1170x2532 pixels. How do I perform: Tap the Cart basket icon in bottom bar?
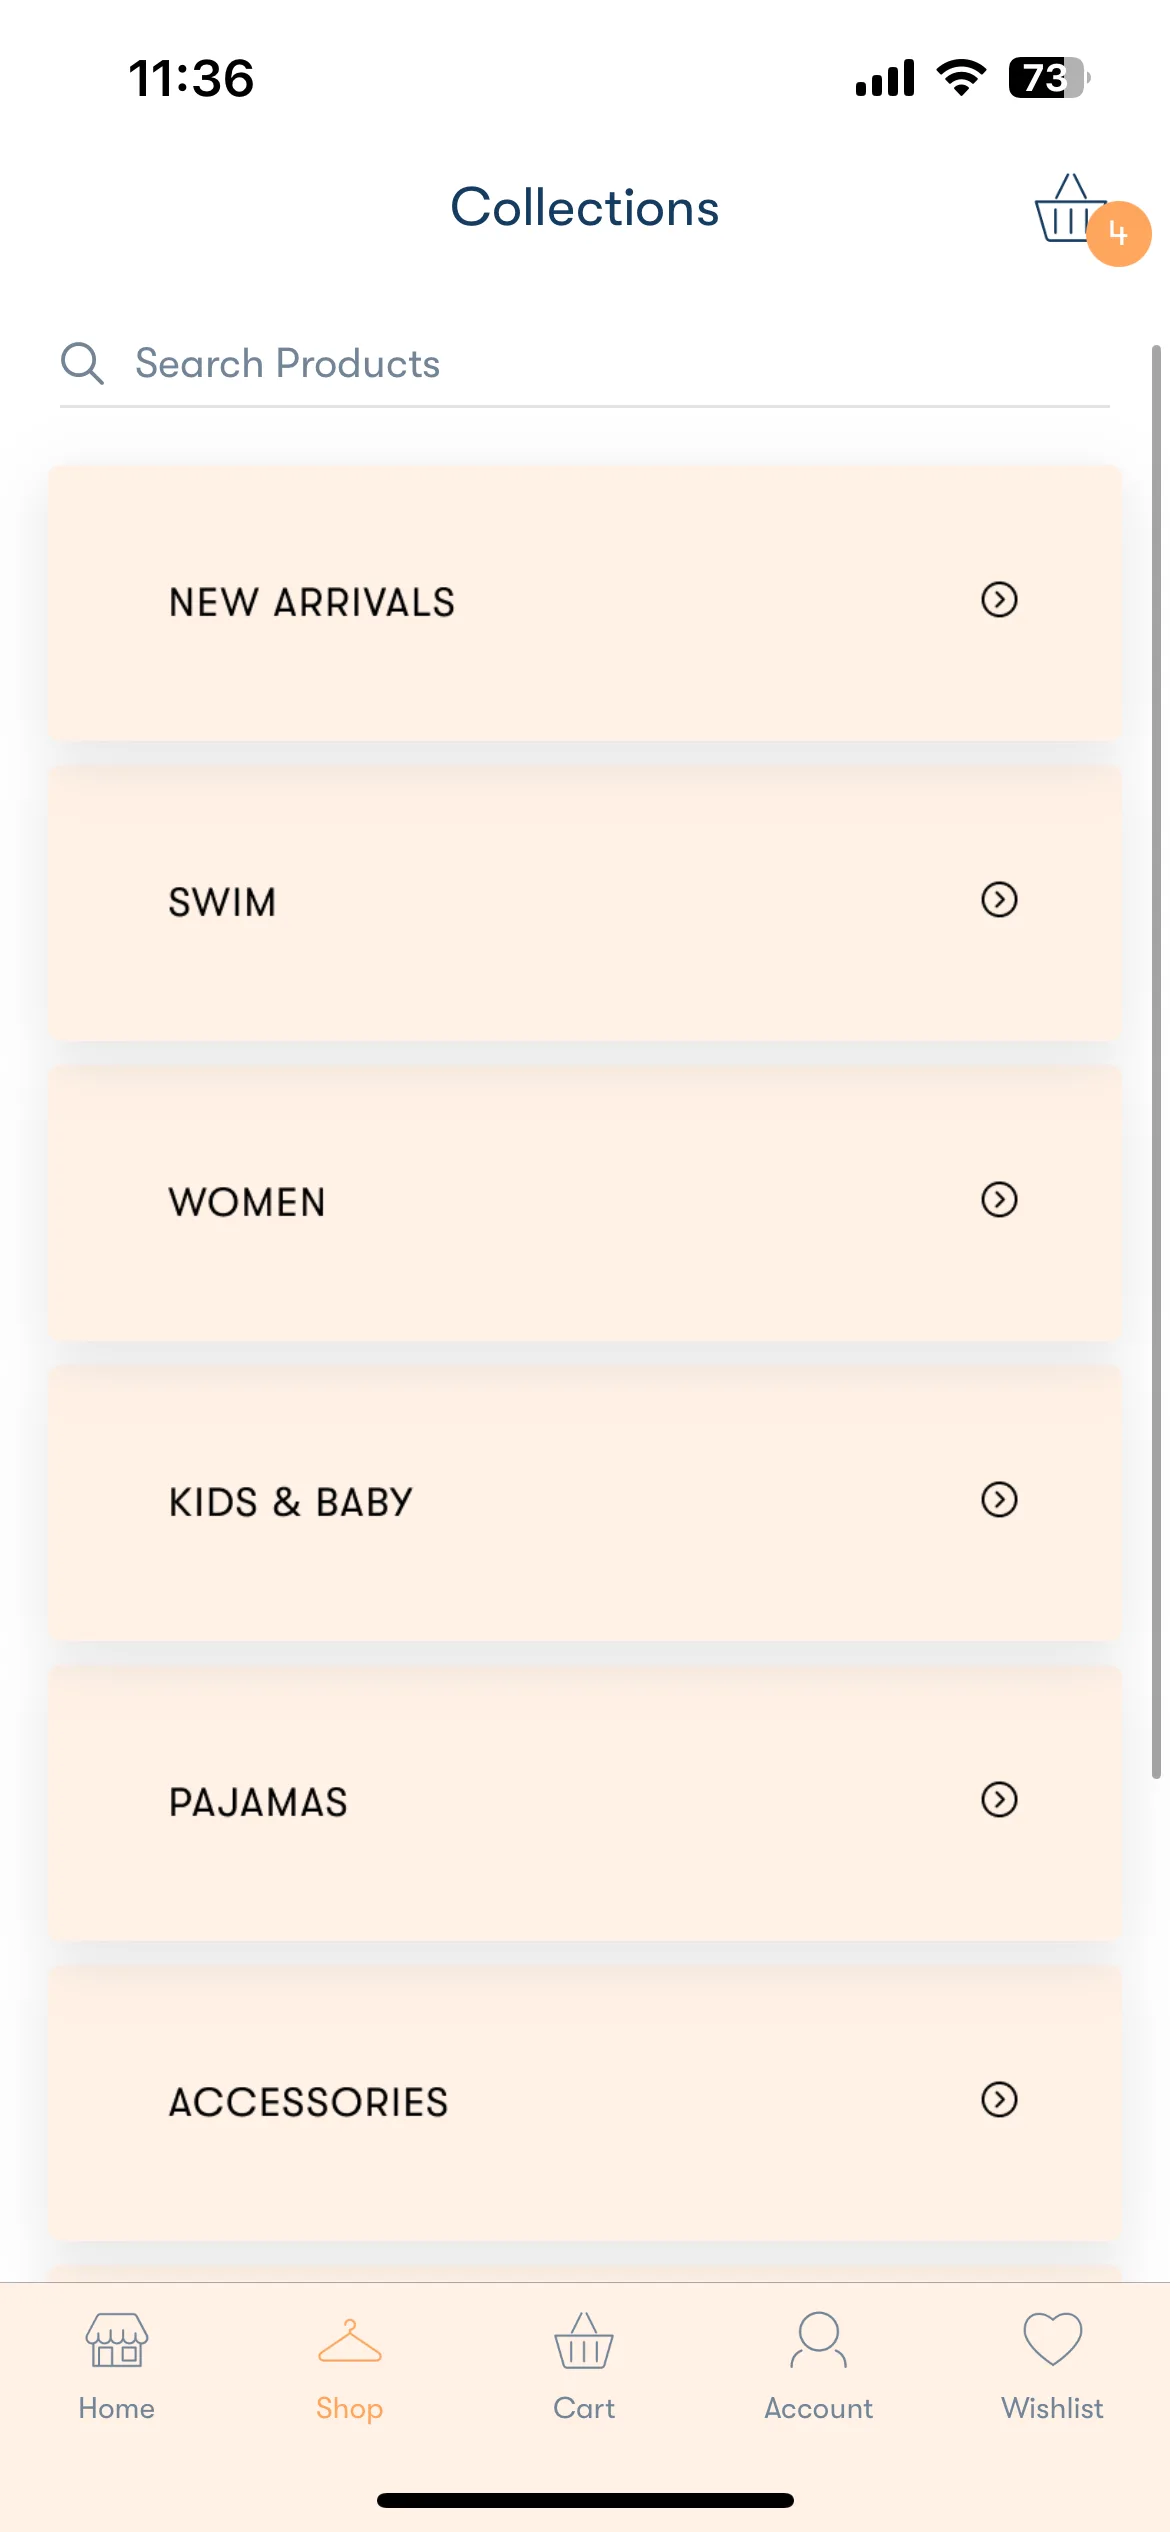pyautogui.click(x=584, y=2340)
